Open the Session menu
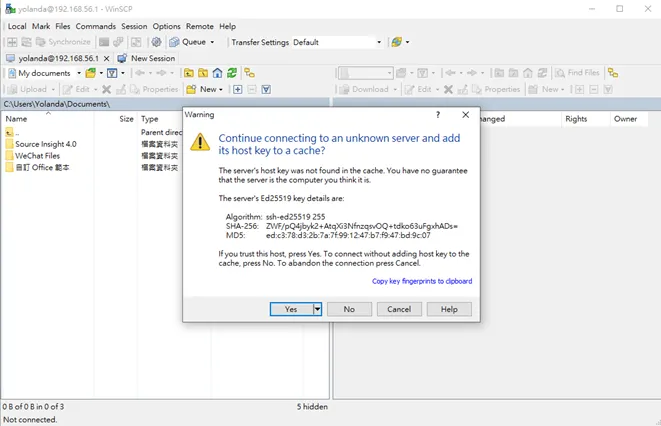Viewport: 661px width, 426px height. pos(134,26)
